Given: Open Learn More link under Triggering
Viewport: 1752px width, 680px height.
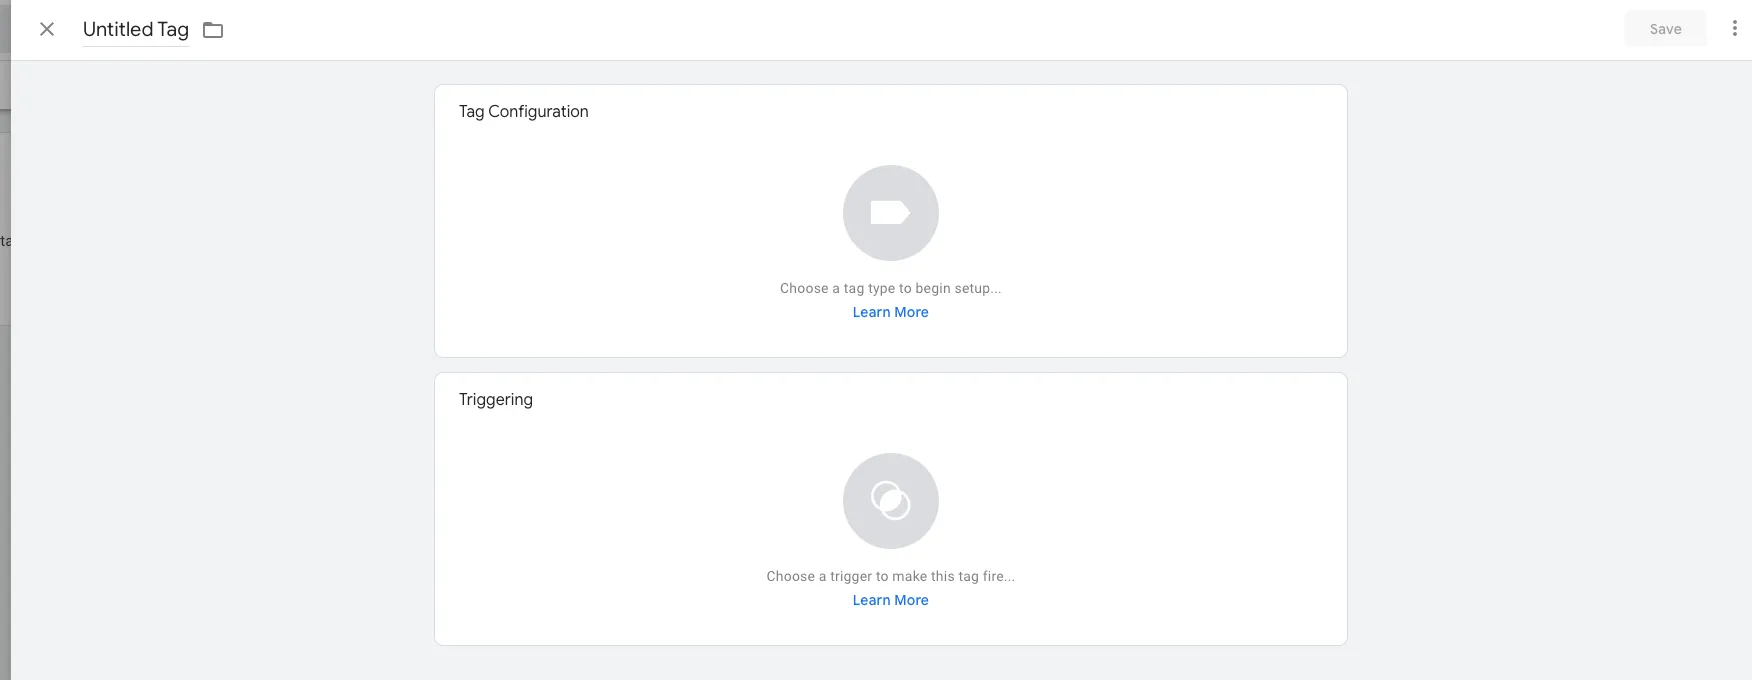Looking at the screenshot, I should [x=890, y=600].
